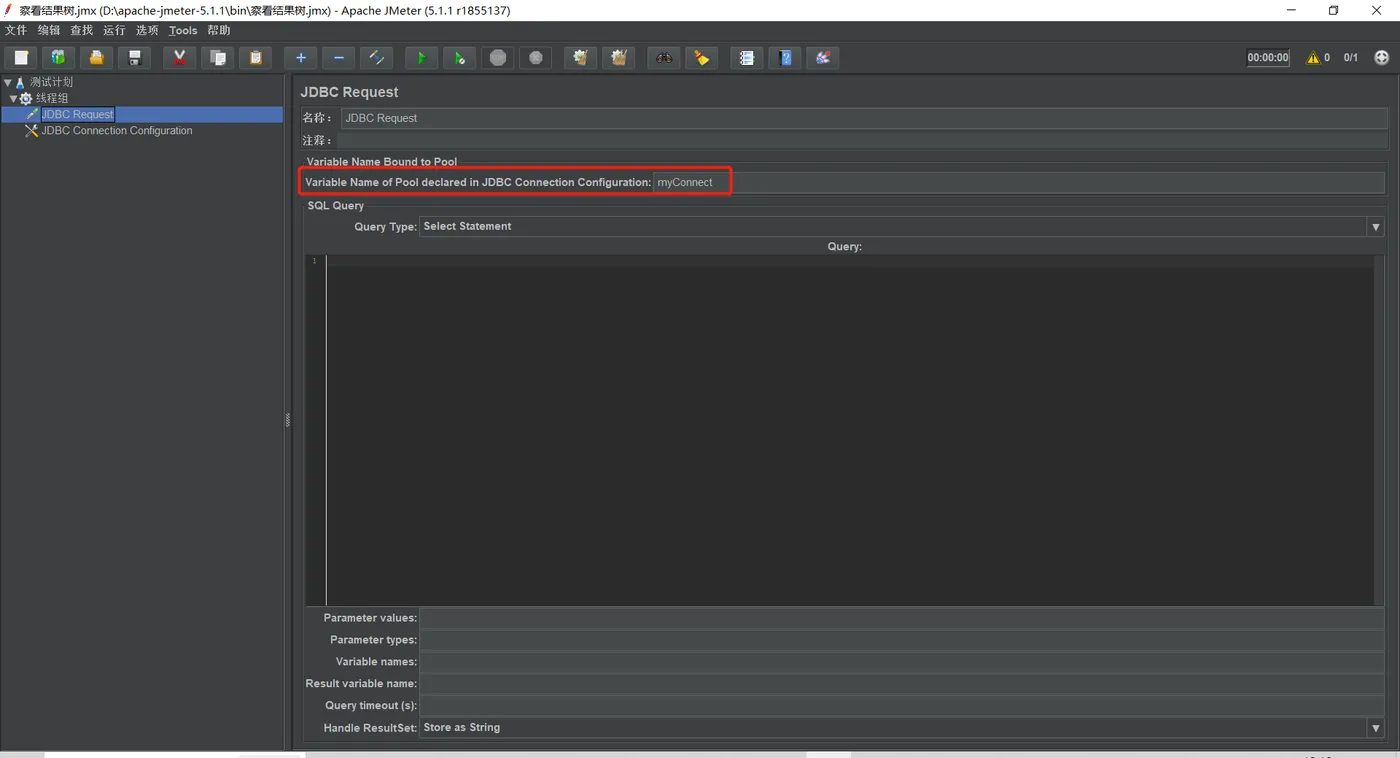Open the 编辑 menu
Screen dimensions: 1400x758
tap(49, 30)
